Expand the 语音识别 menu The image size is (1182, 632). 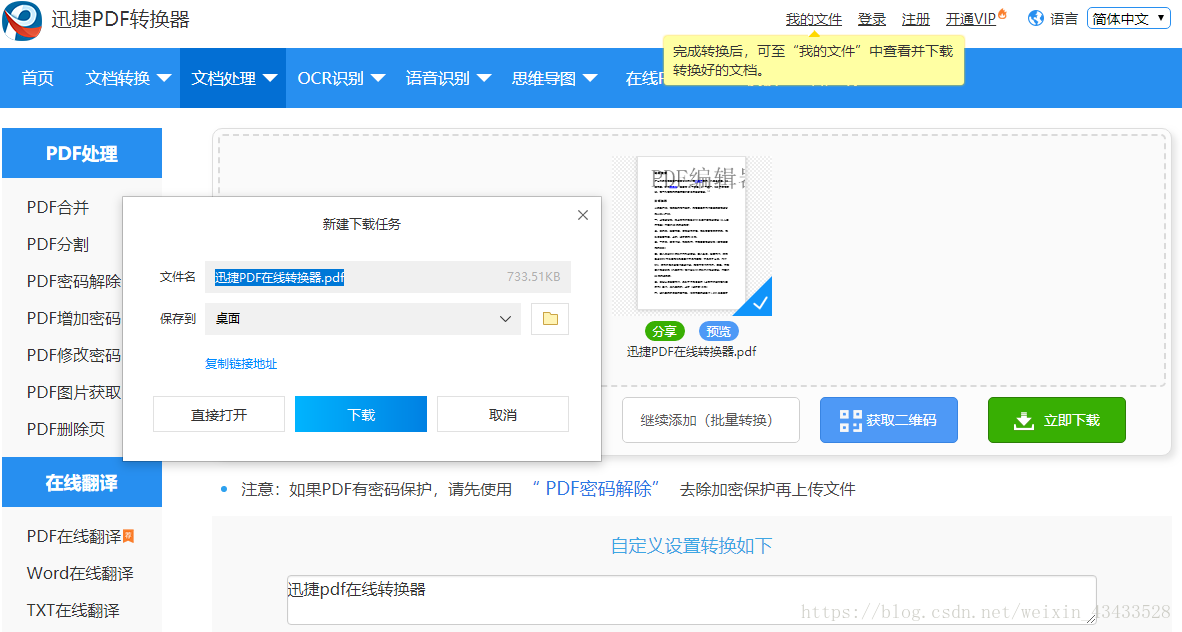[x=448, y=78]
